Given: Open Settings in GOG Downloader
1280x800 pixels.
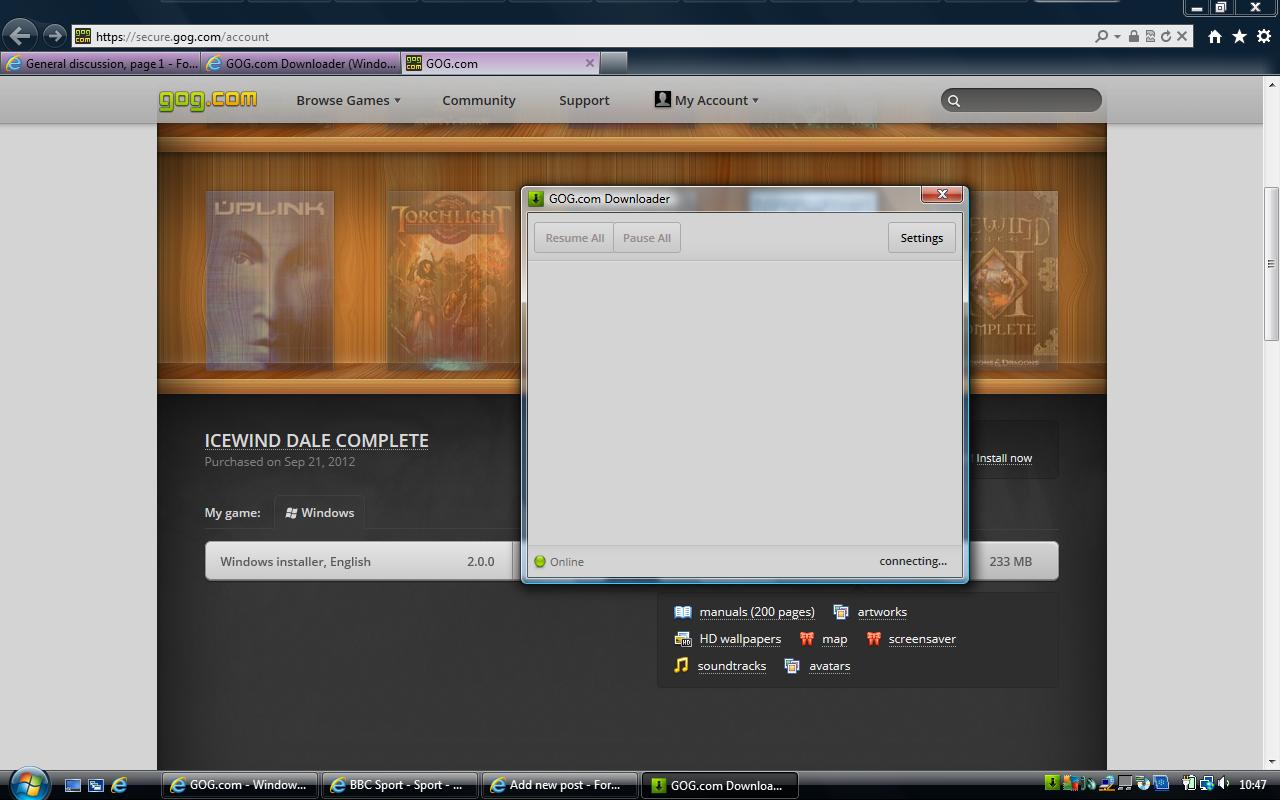Looking at the screenshot, I should click(x=921, y=238).
